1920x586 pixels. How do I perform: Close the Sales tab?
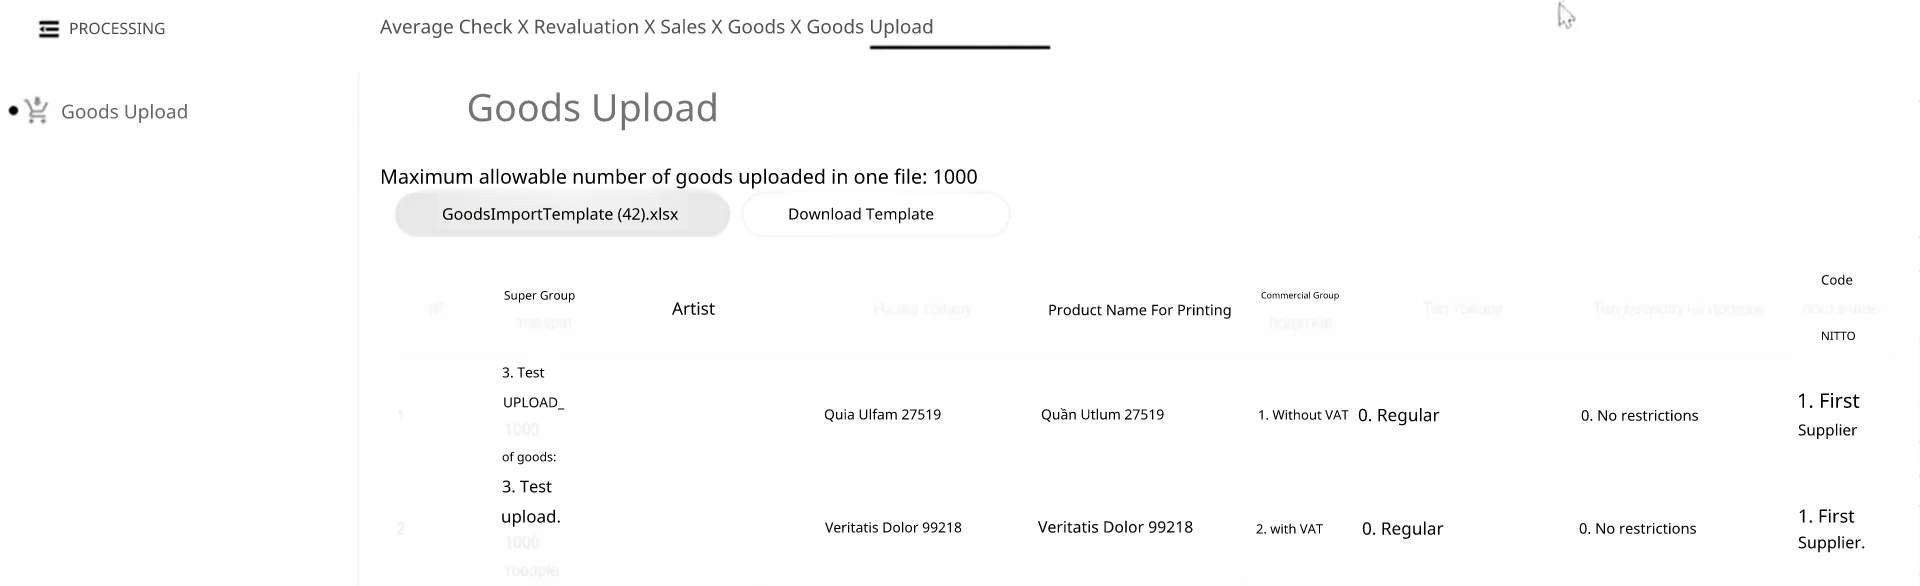(716, 28)
